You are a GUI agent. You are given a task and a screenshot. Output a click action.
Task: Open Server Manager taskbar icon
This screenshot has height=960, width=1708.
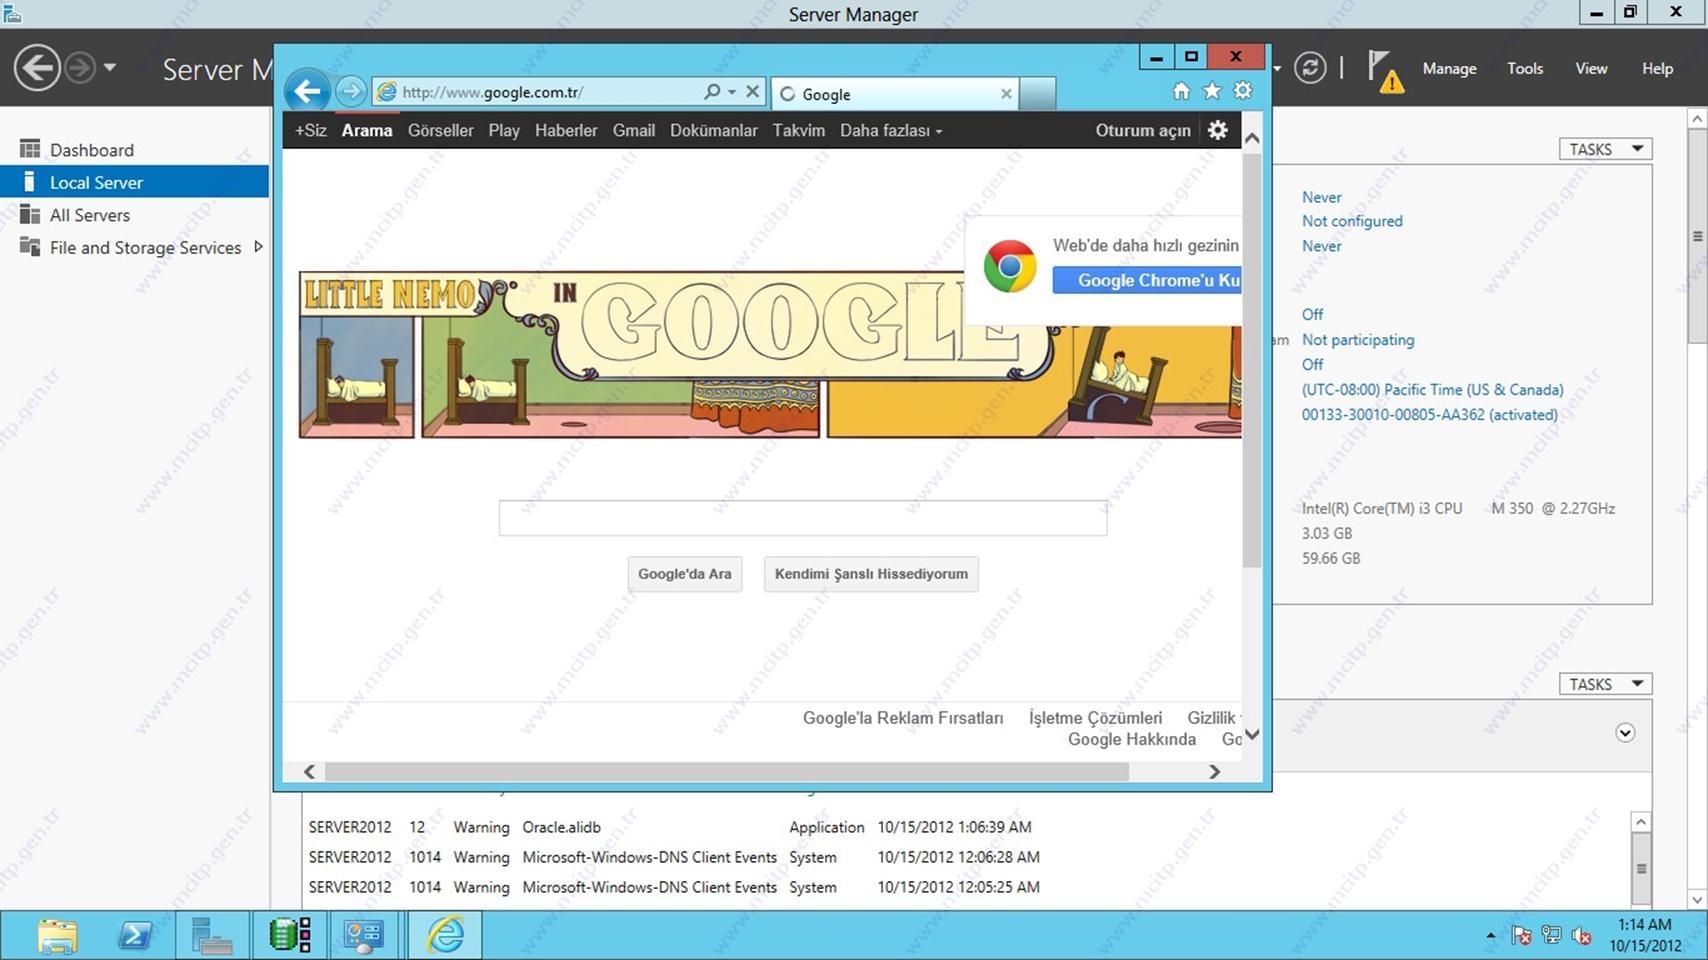tap(212, 936)
